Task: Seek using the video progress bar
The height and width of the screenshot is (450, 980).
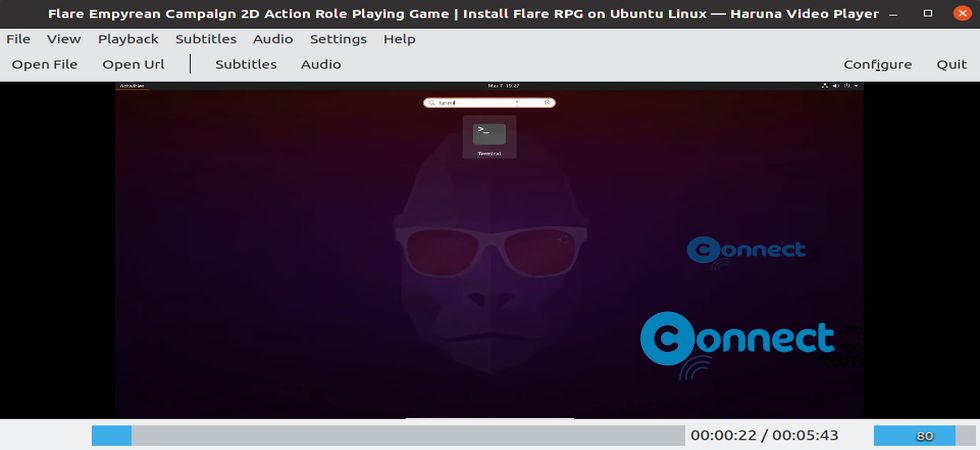Action: 388,436
